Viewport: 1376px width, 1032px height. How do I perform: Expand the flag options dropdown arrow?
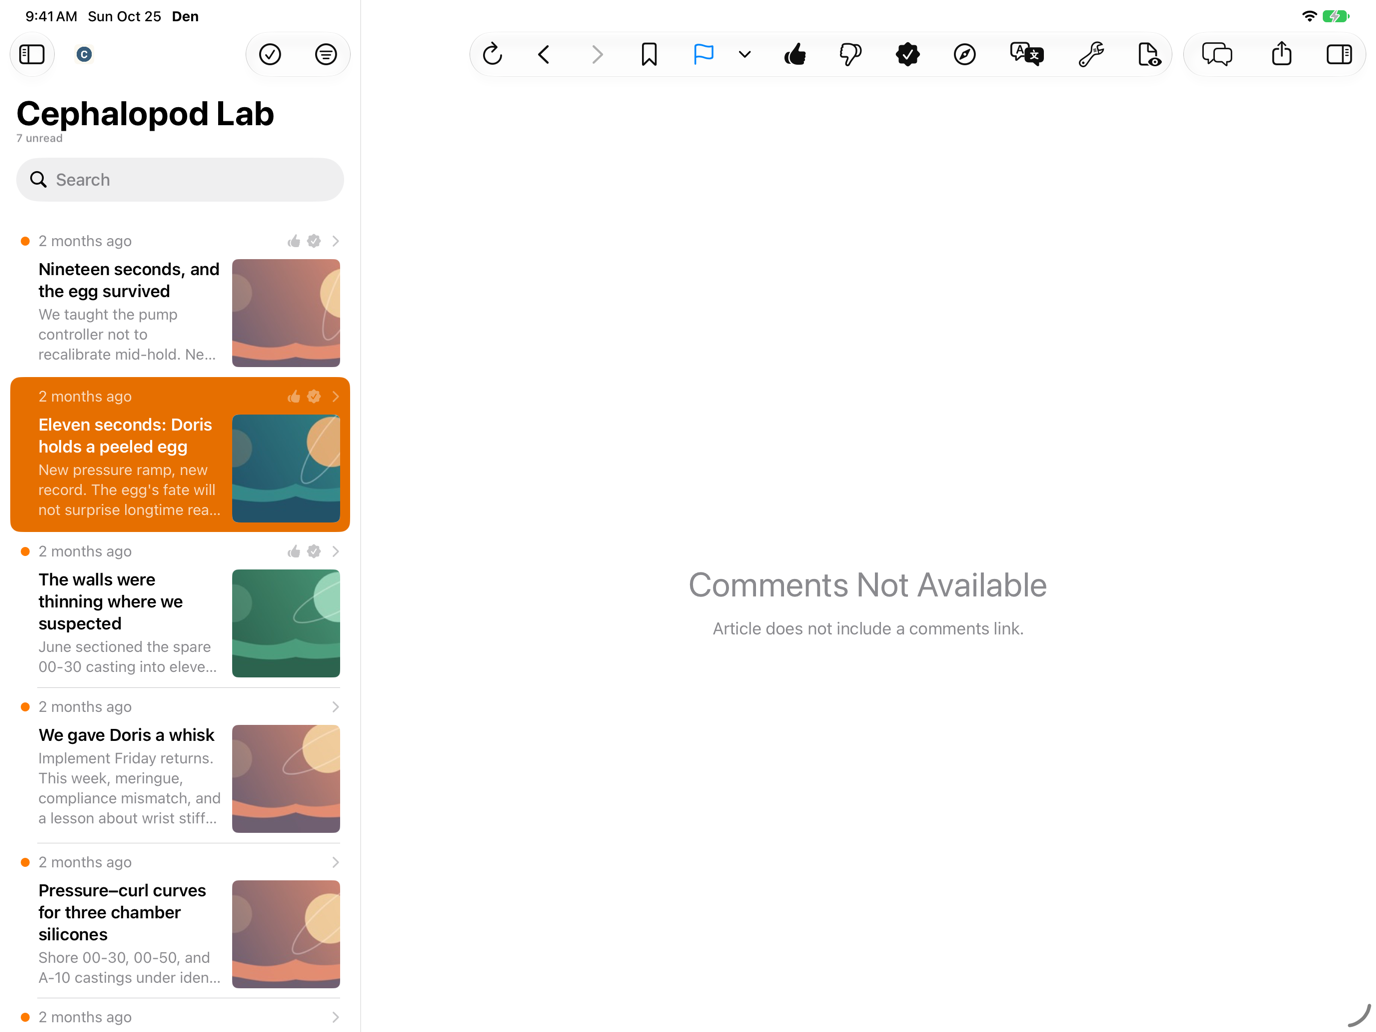[x=745, y=55]
